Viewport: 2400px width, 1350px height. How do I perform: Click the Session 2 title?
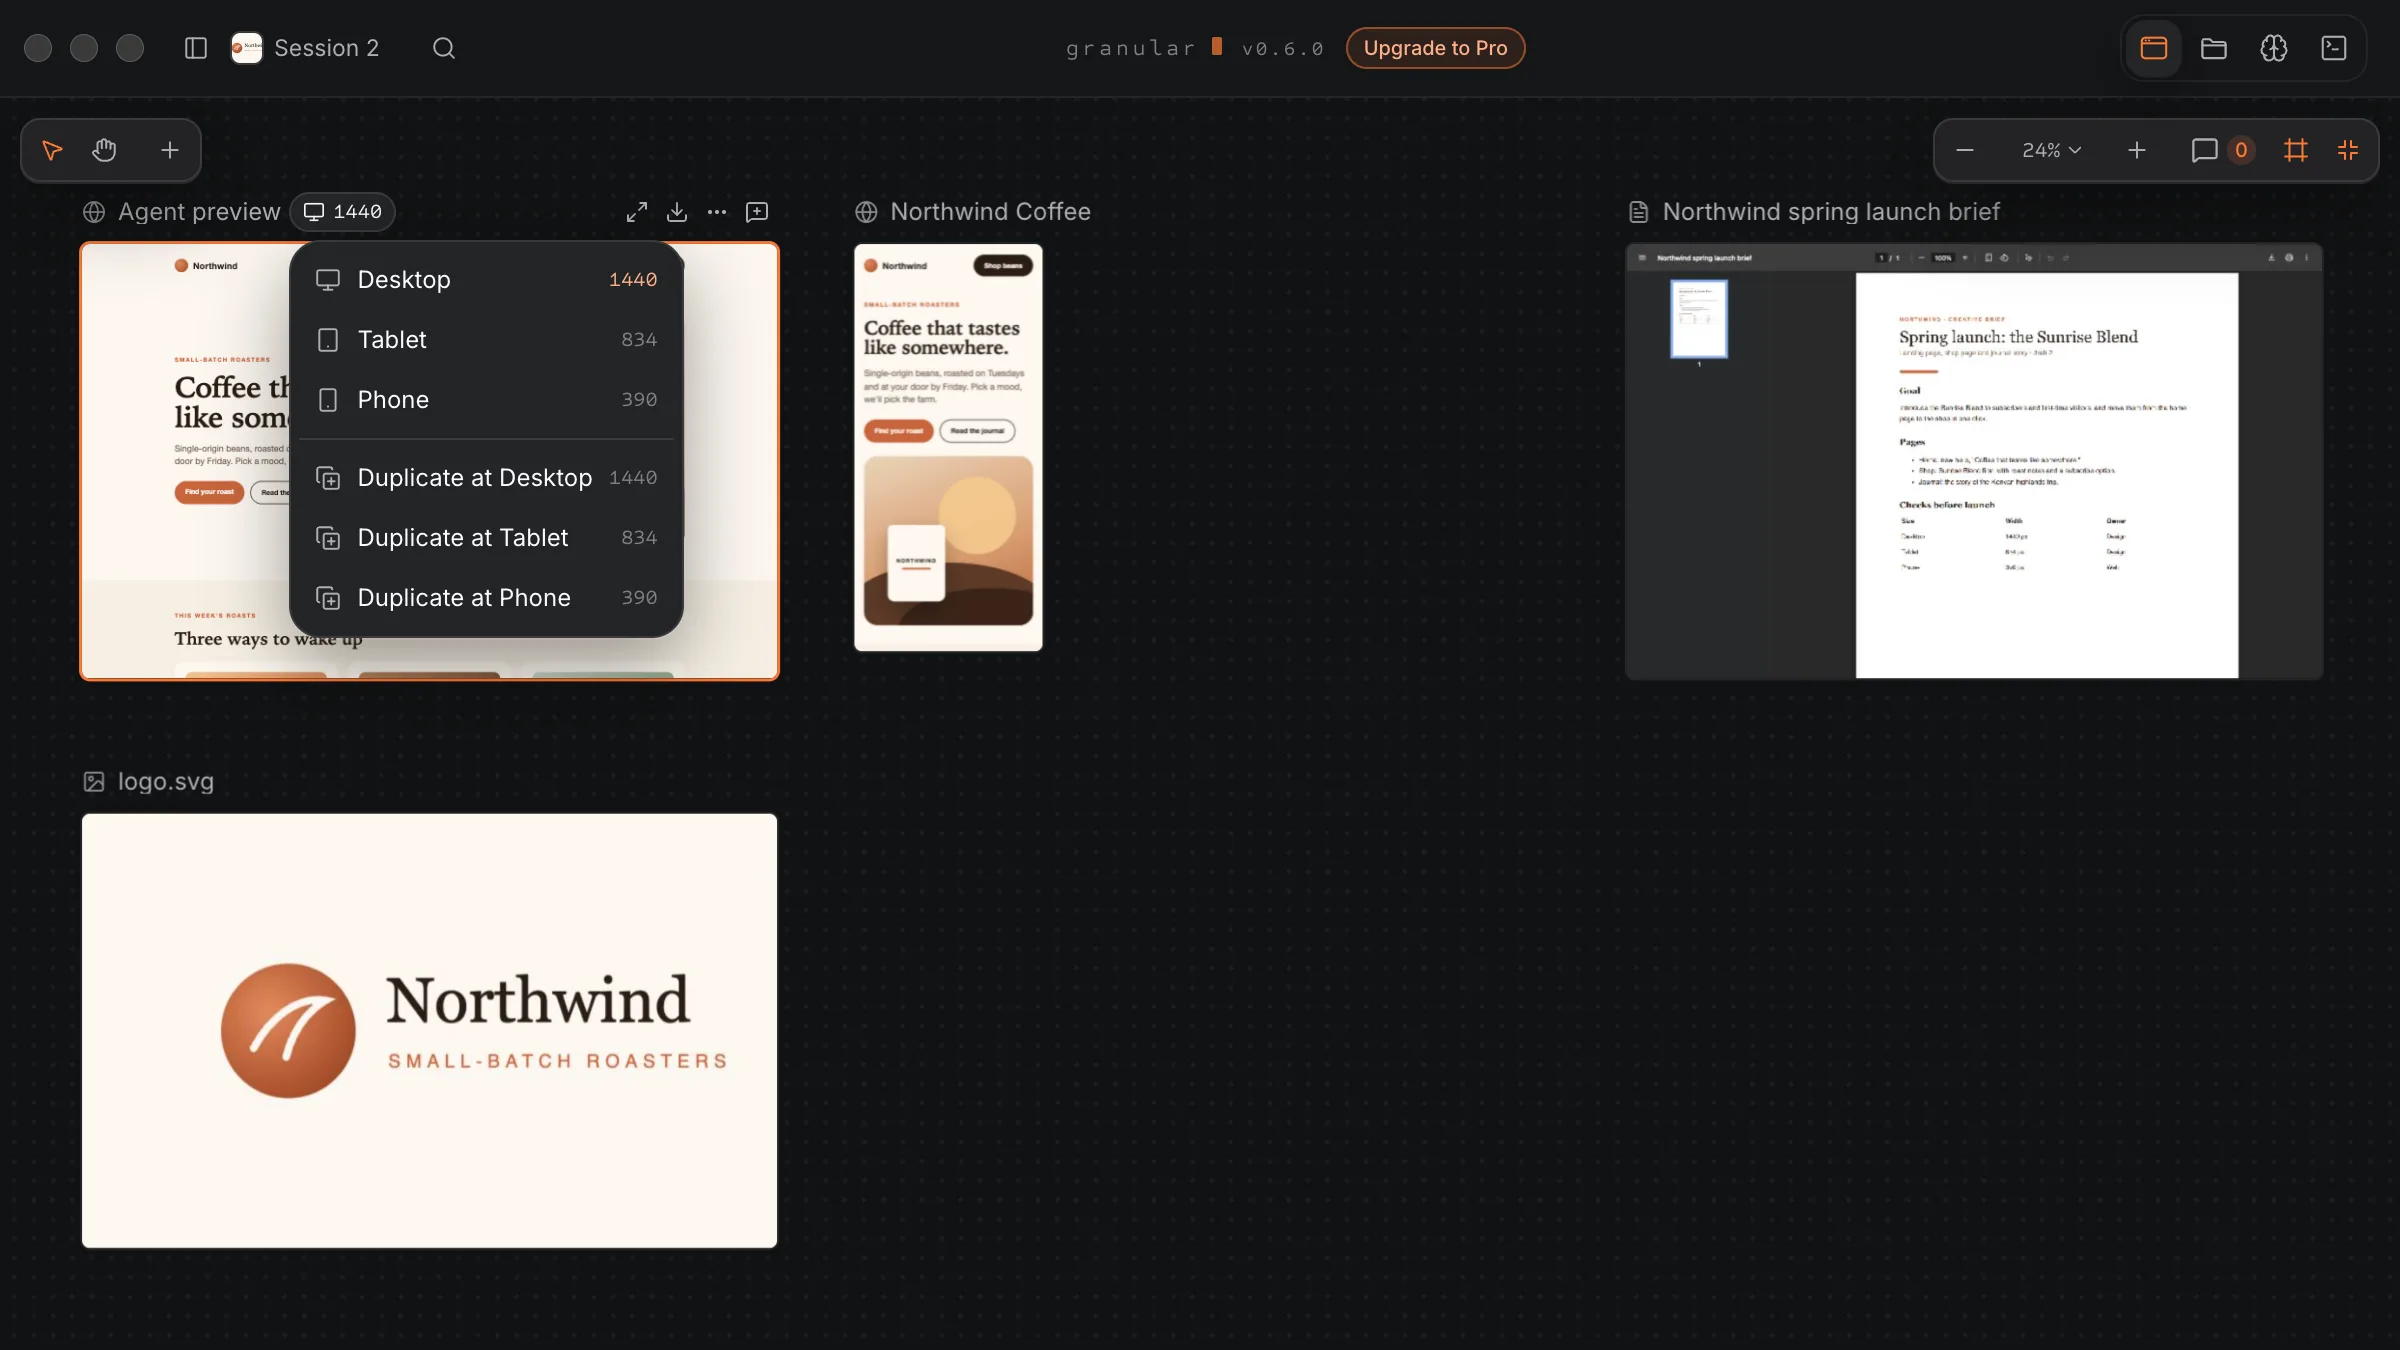tap(326, 48)
